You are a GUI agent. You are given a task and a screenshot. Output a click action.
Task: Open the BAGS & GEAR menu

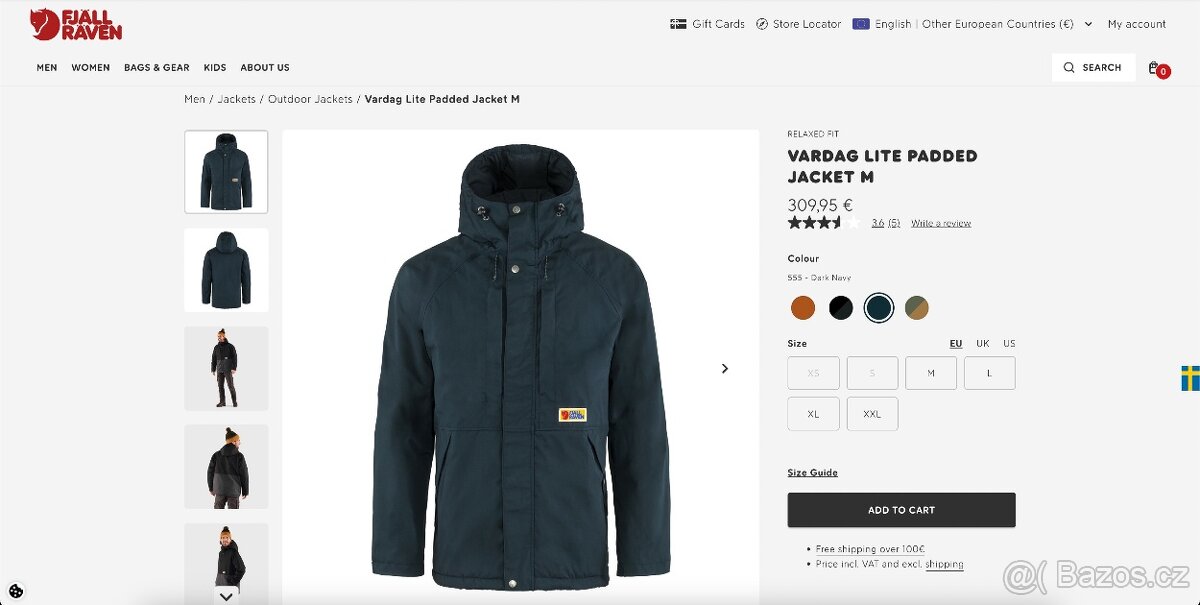156,67
